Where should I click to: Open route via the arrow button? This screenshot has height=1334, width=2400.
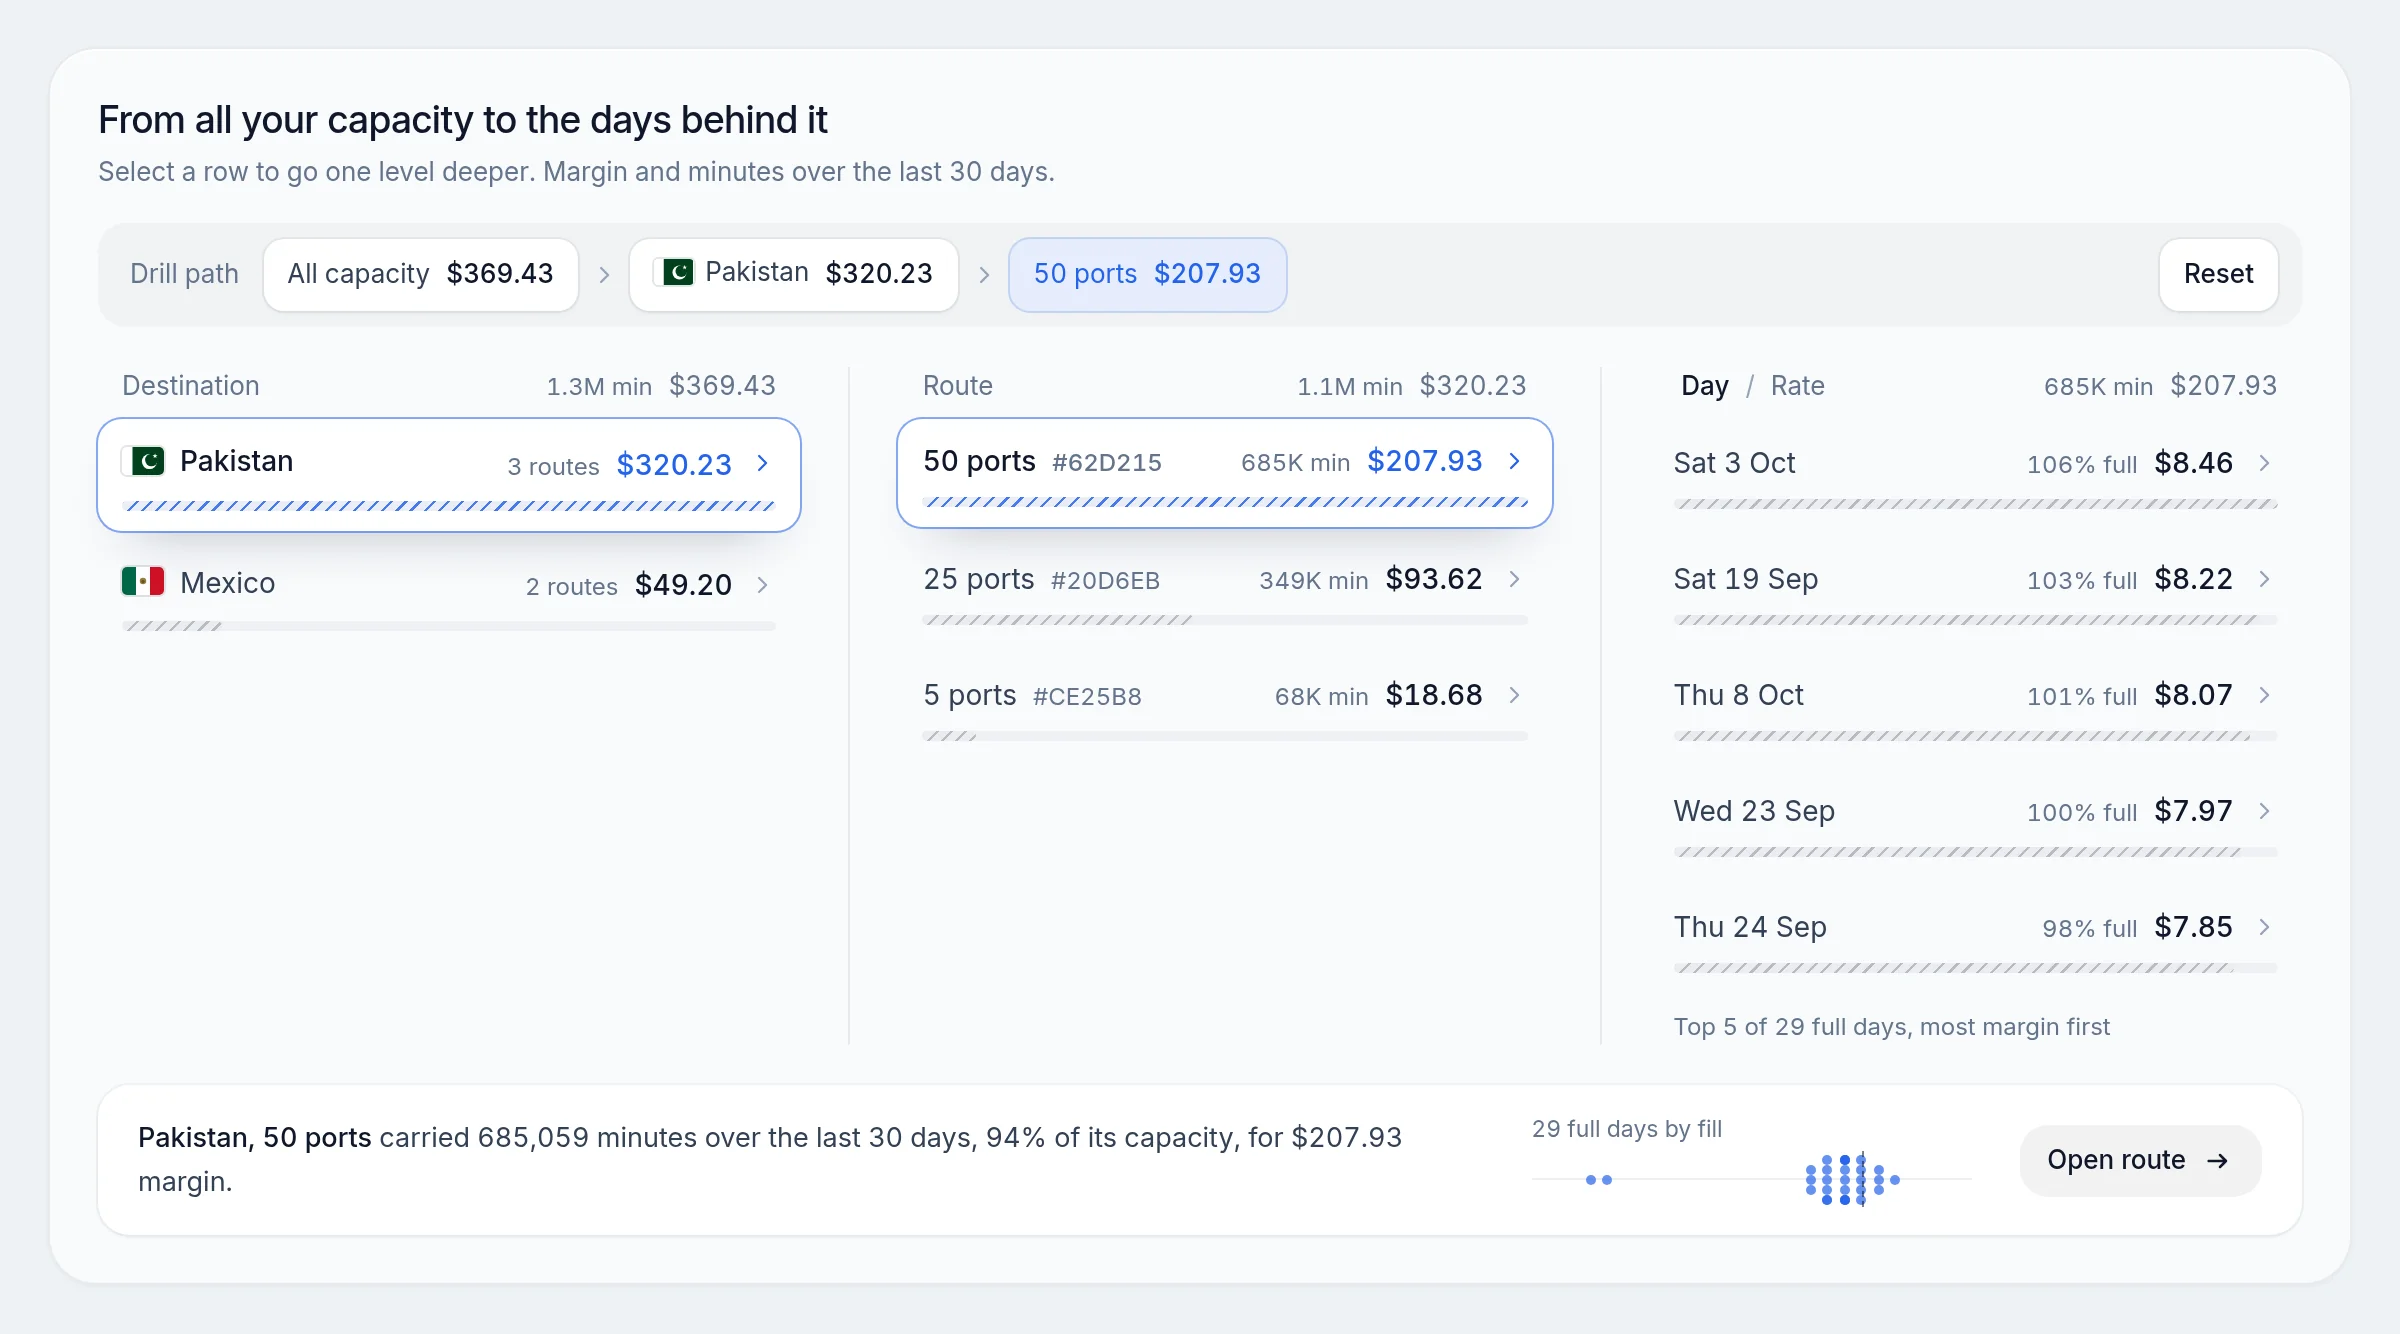point(2140,1160)
